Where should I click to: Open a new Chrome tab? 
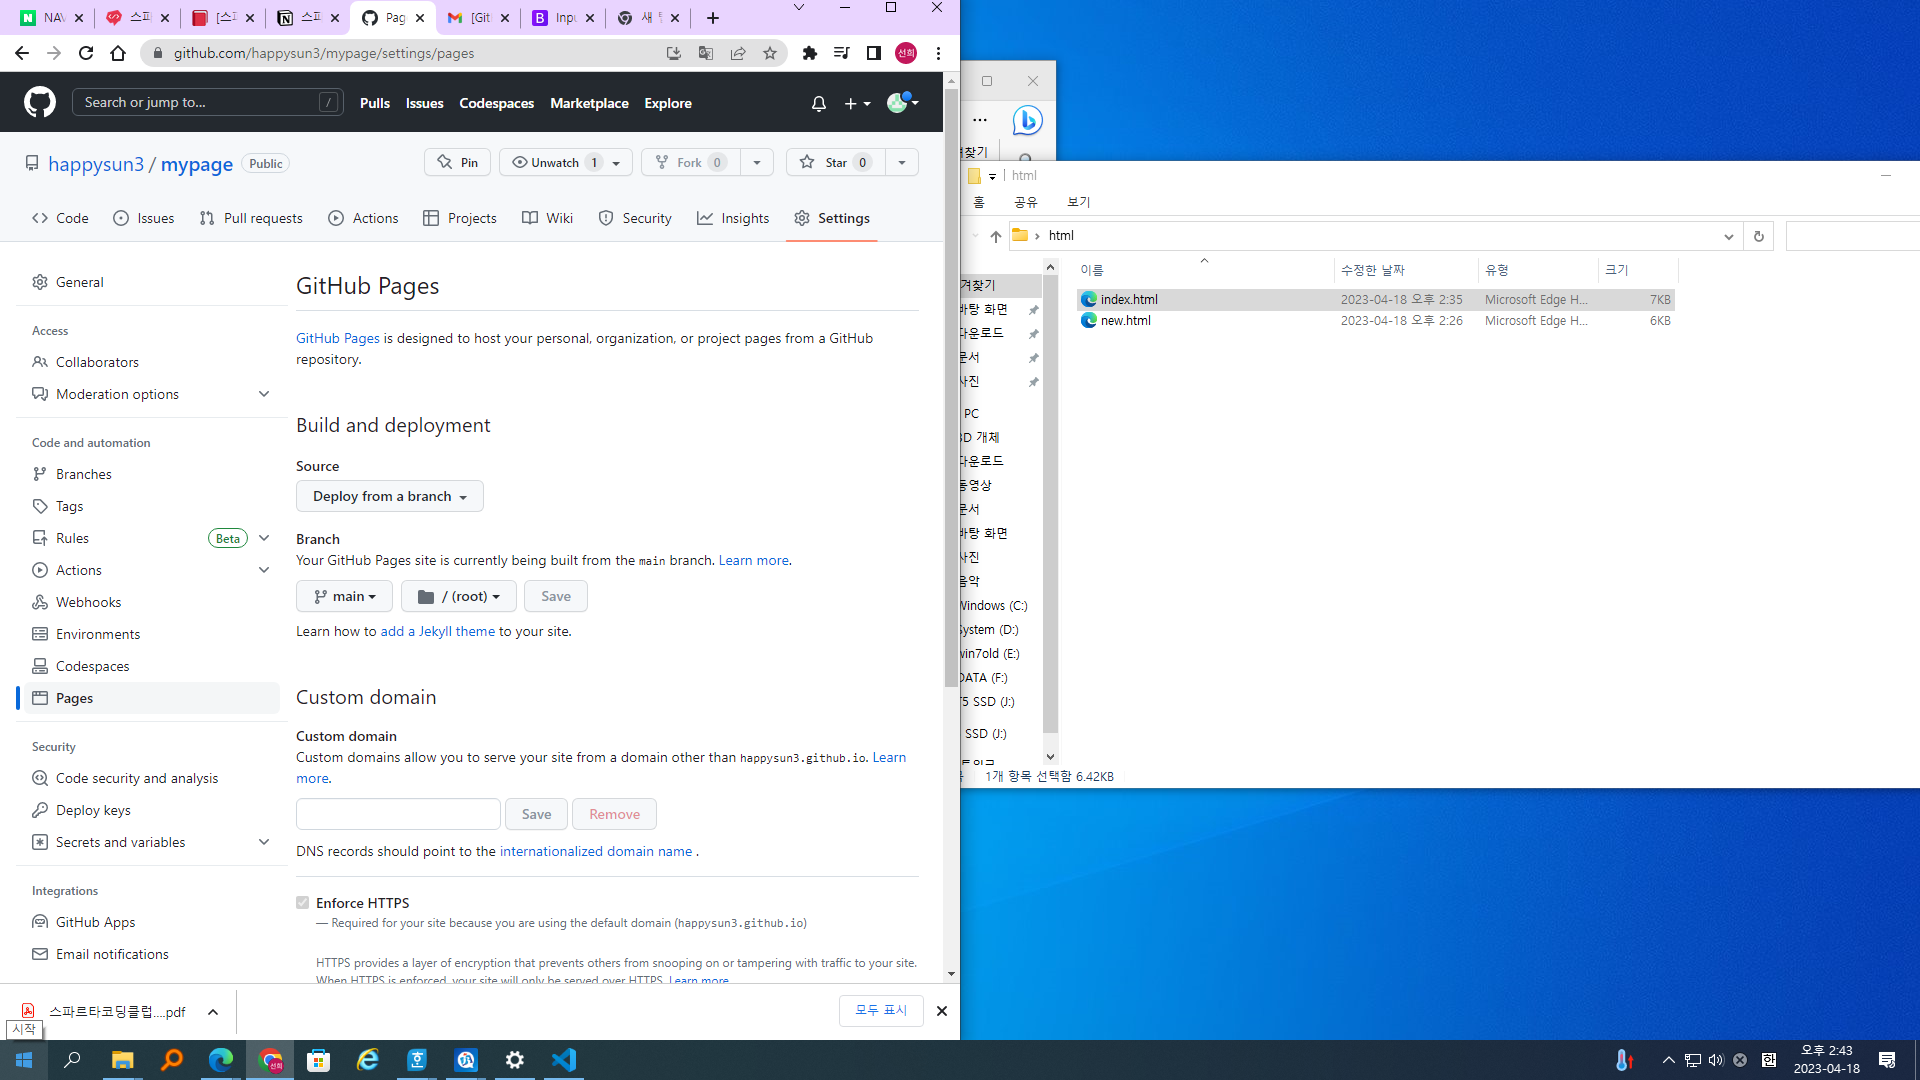pos(712,18)
